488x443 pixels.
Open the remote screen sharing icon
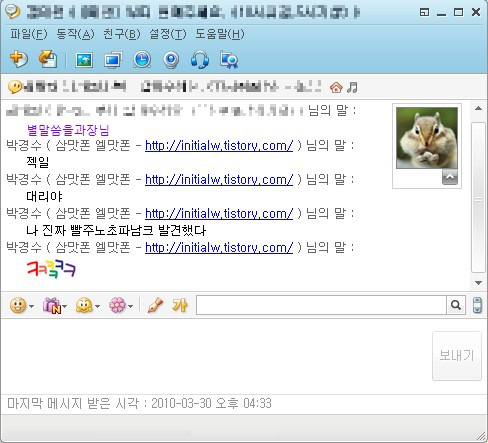(113, 60)
